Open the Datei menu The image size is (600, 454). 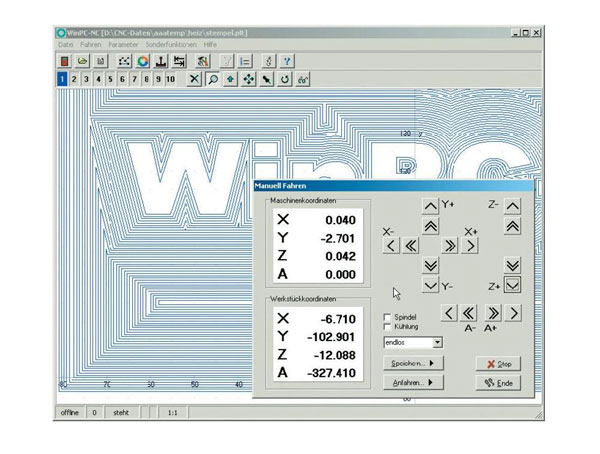65,45
